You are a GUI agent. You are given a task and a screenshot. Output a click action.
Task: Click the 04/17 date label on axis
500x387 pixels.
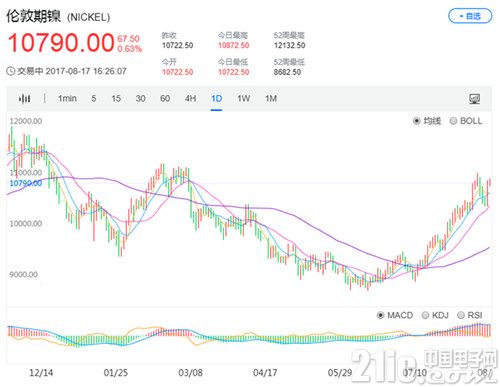[265, 373]
